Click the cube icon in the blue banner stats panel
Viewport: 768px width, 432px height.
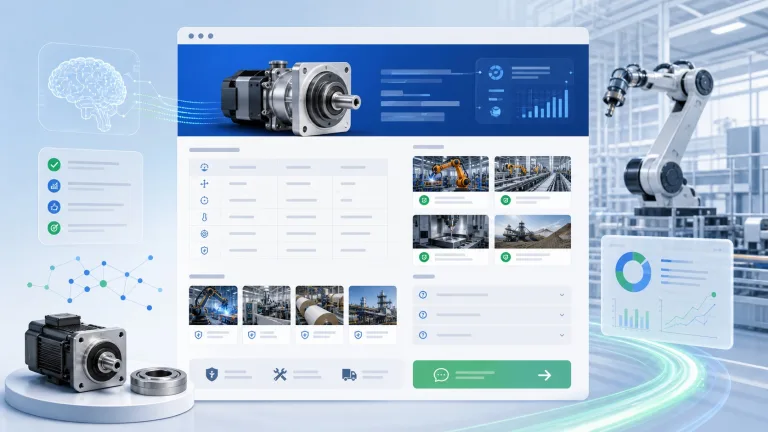click(x=495, y=112)
